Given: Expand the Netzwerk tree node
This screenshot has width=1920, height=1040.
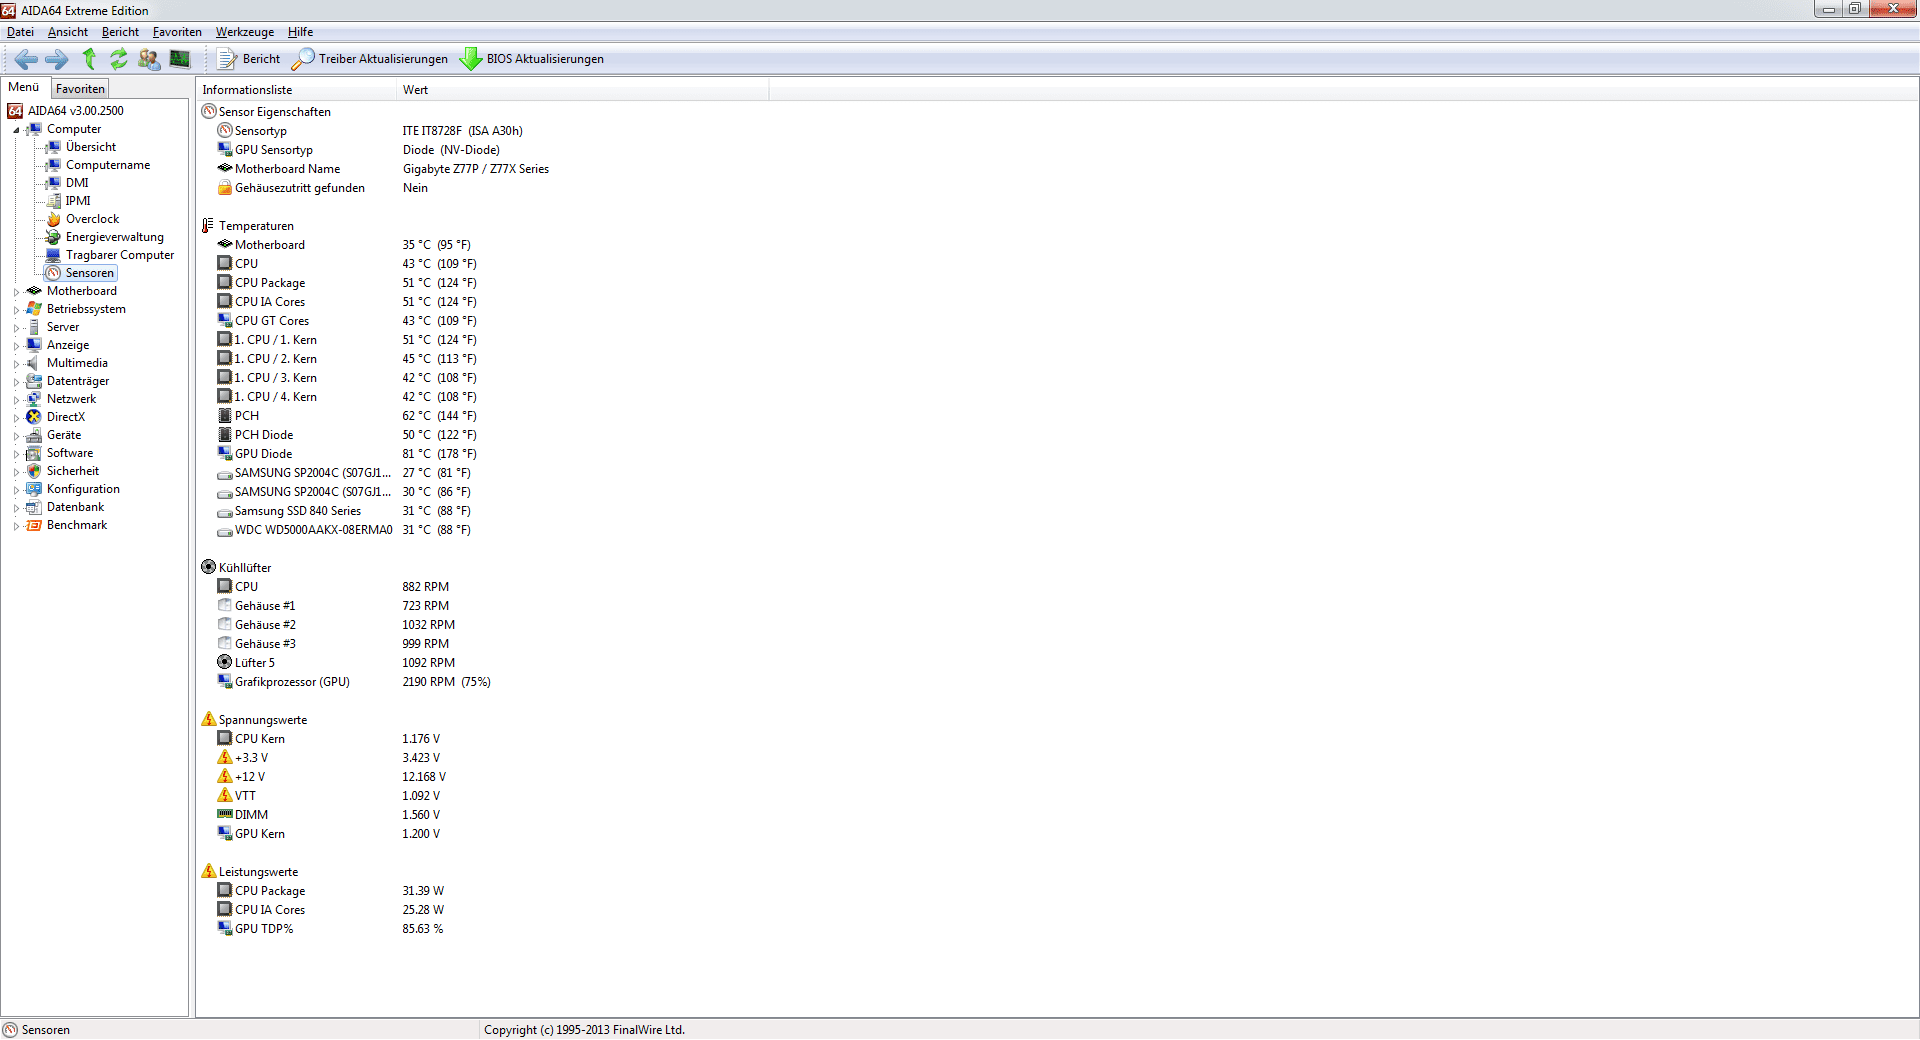Looking at the screenshot, I should tap(16, 400).
